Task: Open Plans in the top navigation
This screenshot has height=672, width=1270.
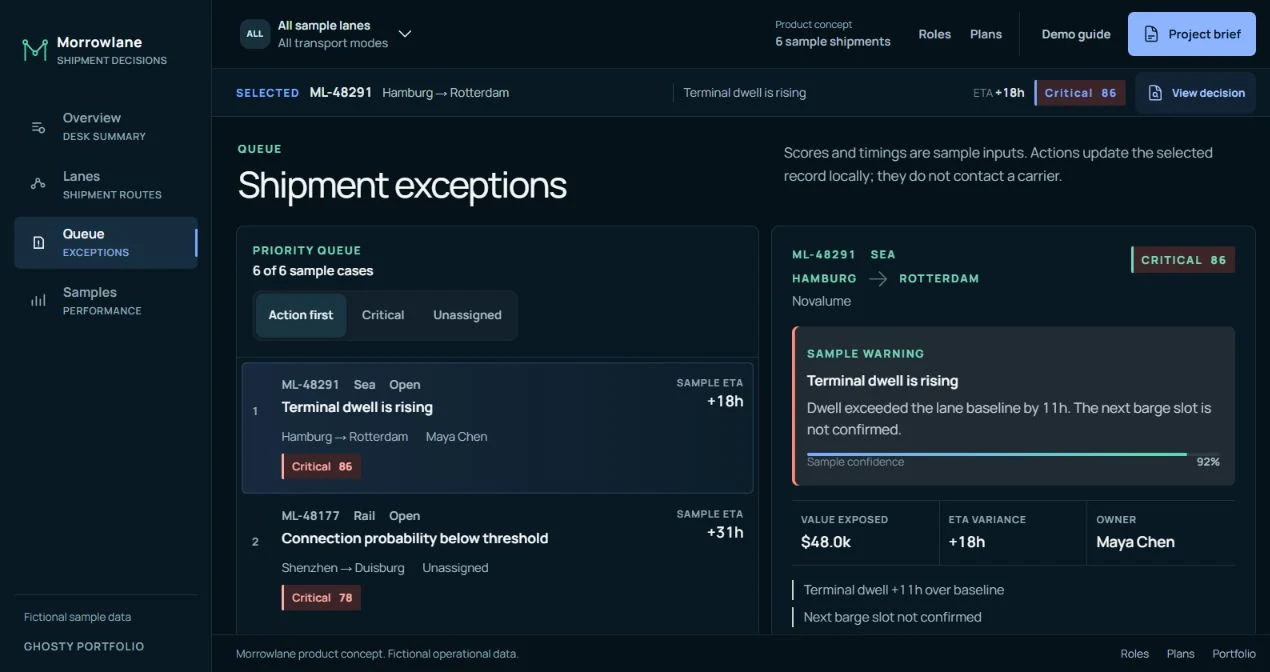Action: [986, 34]
